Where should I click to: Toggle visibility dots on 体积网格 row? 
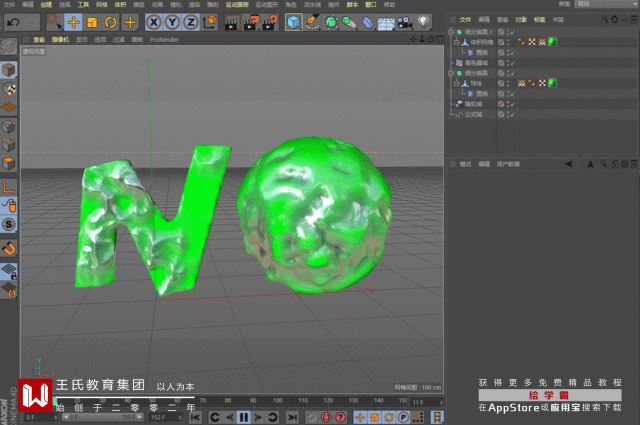point(508,42)
